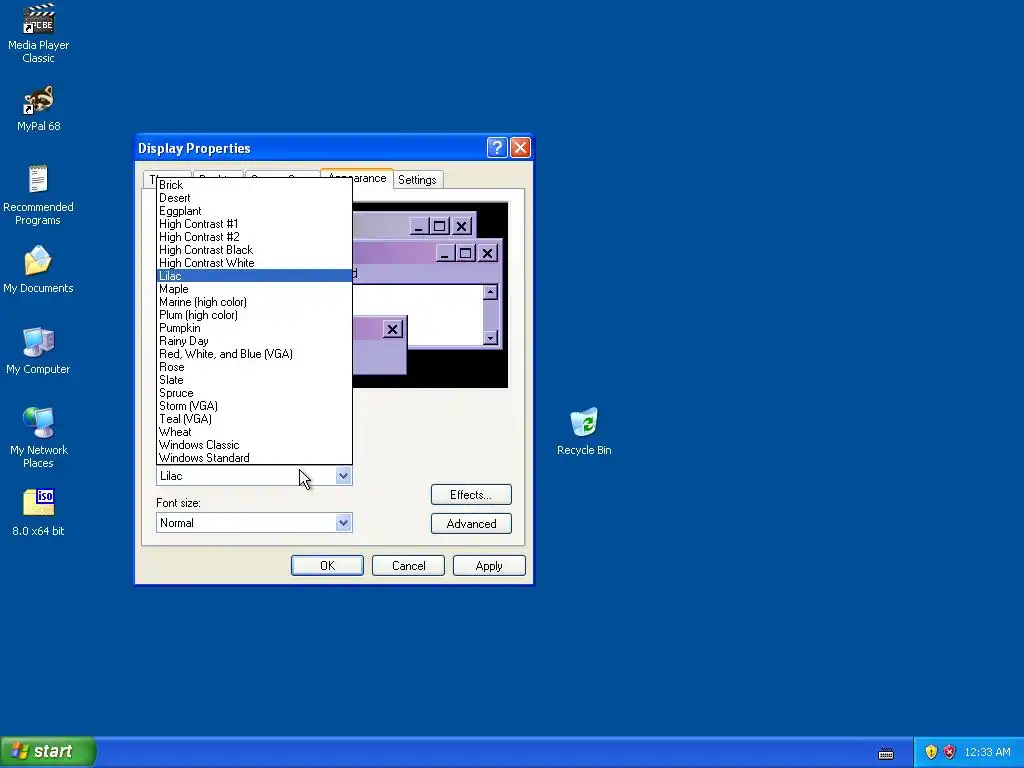Select Red, White, and Blue (VGA)
The height and width of the screenshot is (768, 1024).
(255, 354)
